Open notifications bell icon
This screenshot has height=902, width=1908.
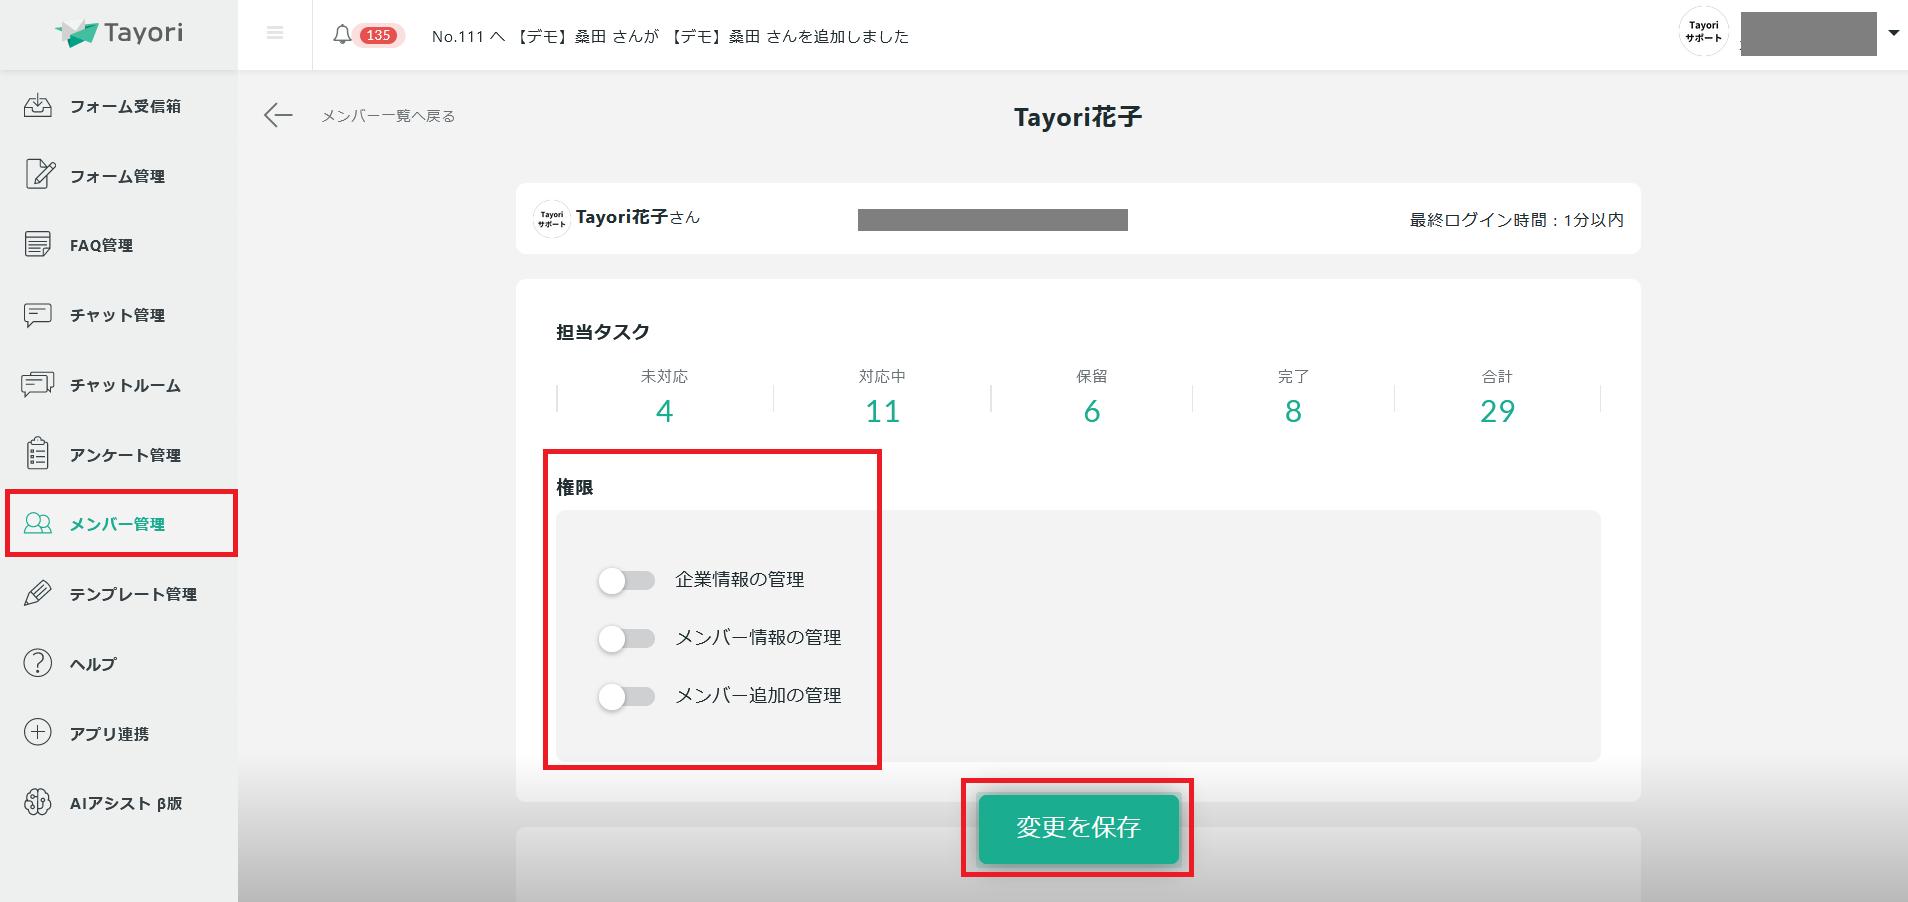click(x=342, y=35)
